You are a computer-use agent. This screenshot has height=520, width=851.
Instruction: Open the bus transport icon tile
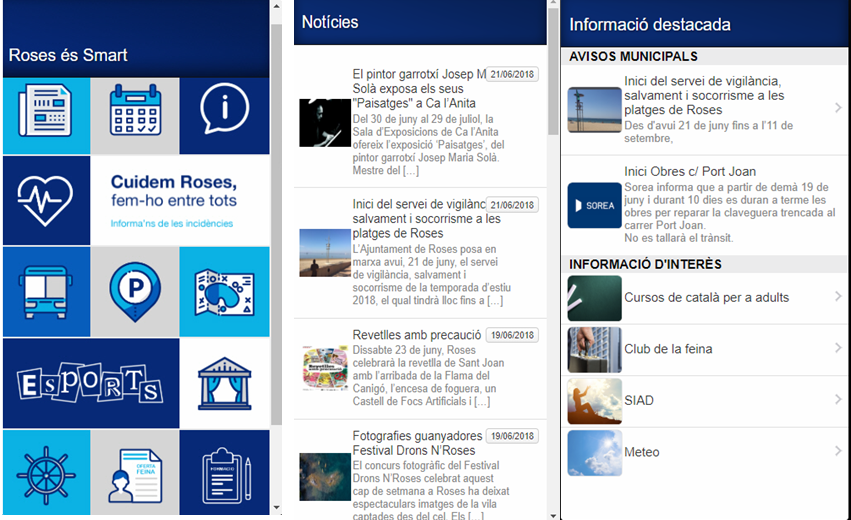coord(46,291)
